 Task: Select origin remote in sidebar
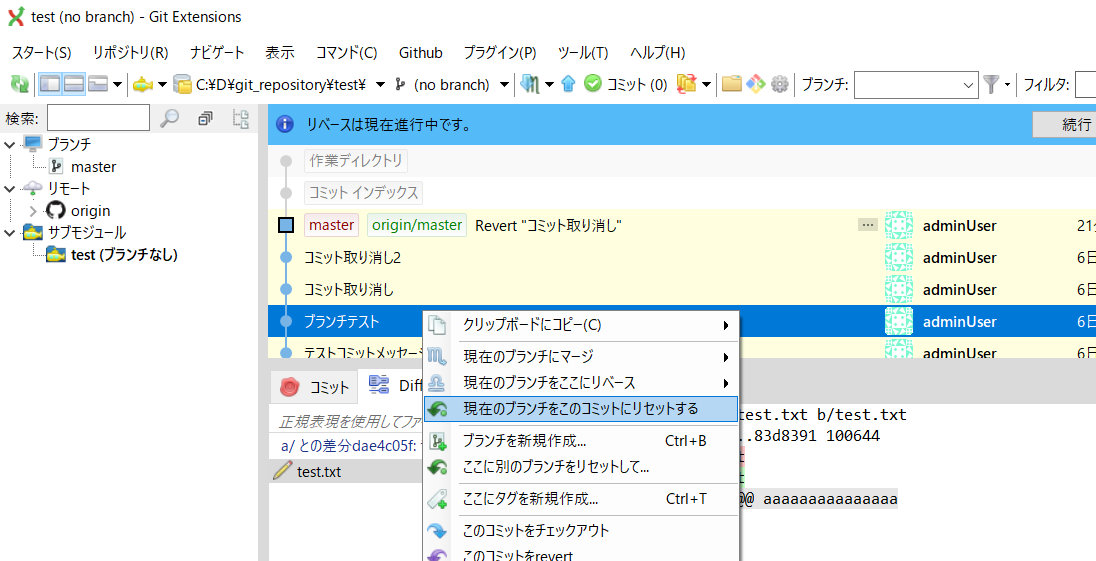[90, 210]
